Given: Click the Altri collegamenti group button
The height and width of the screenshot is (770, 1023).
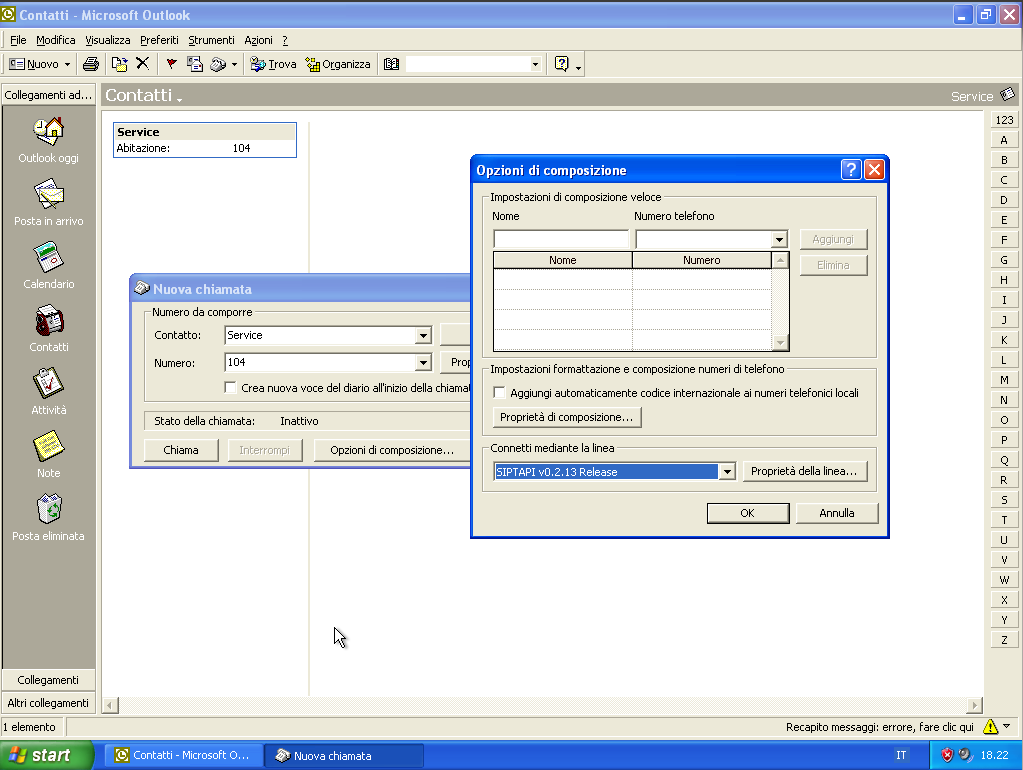Looking at the screenshot, I should click(48, 703).
